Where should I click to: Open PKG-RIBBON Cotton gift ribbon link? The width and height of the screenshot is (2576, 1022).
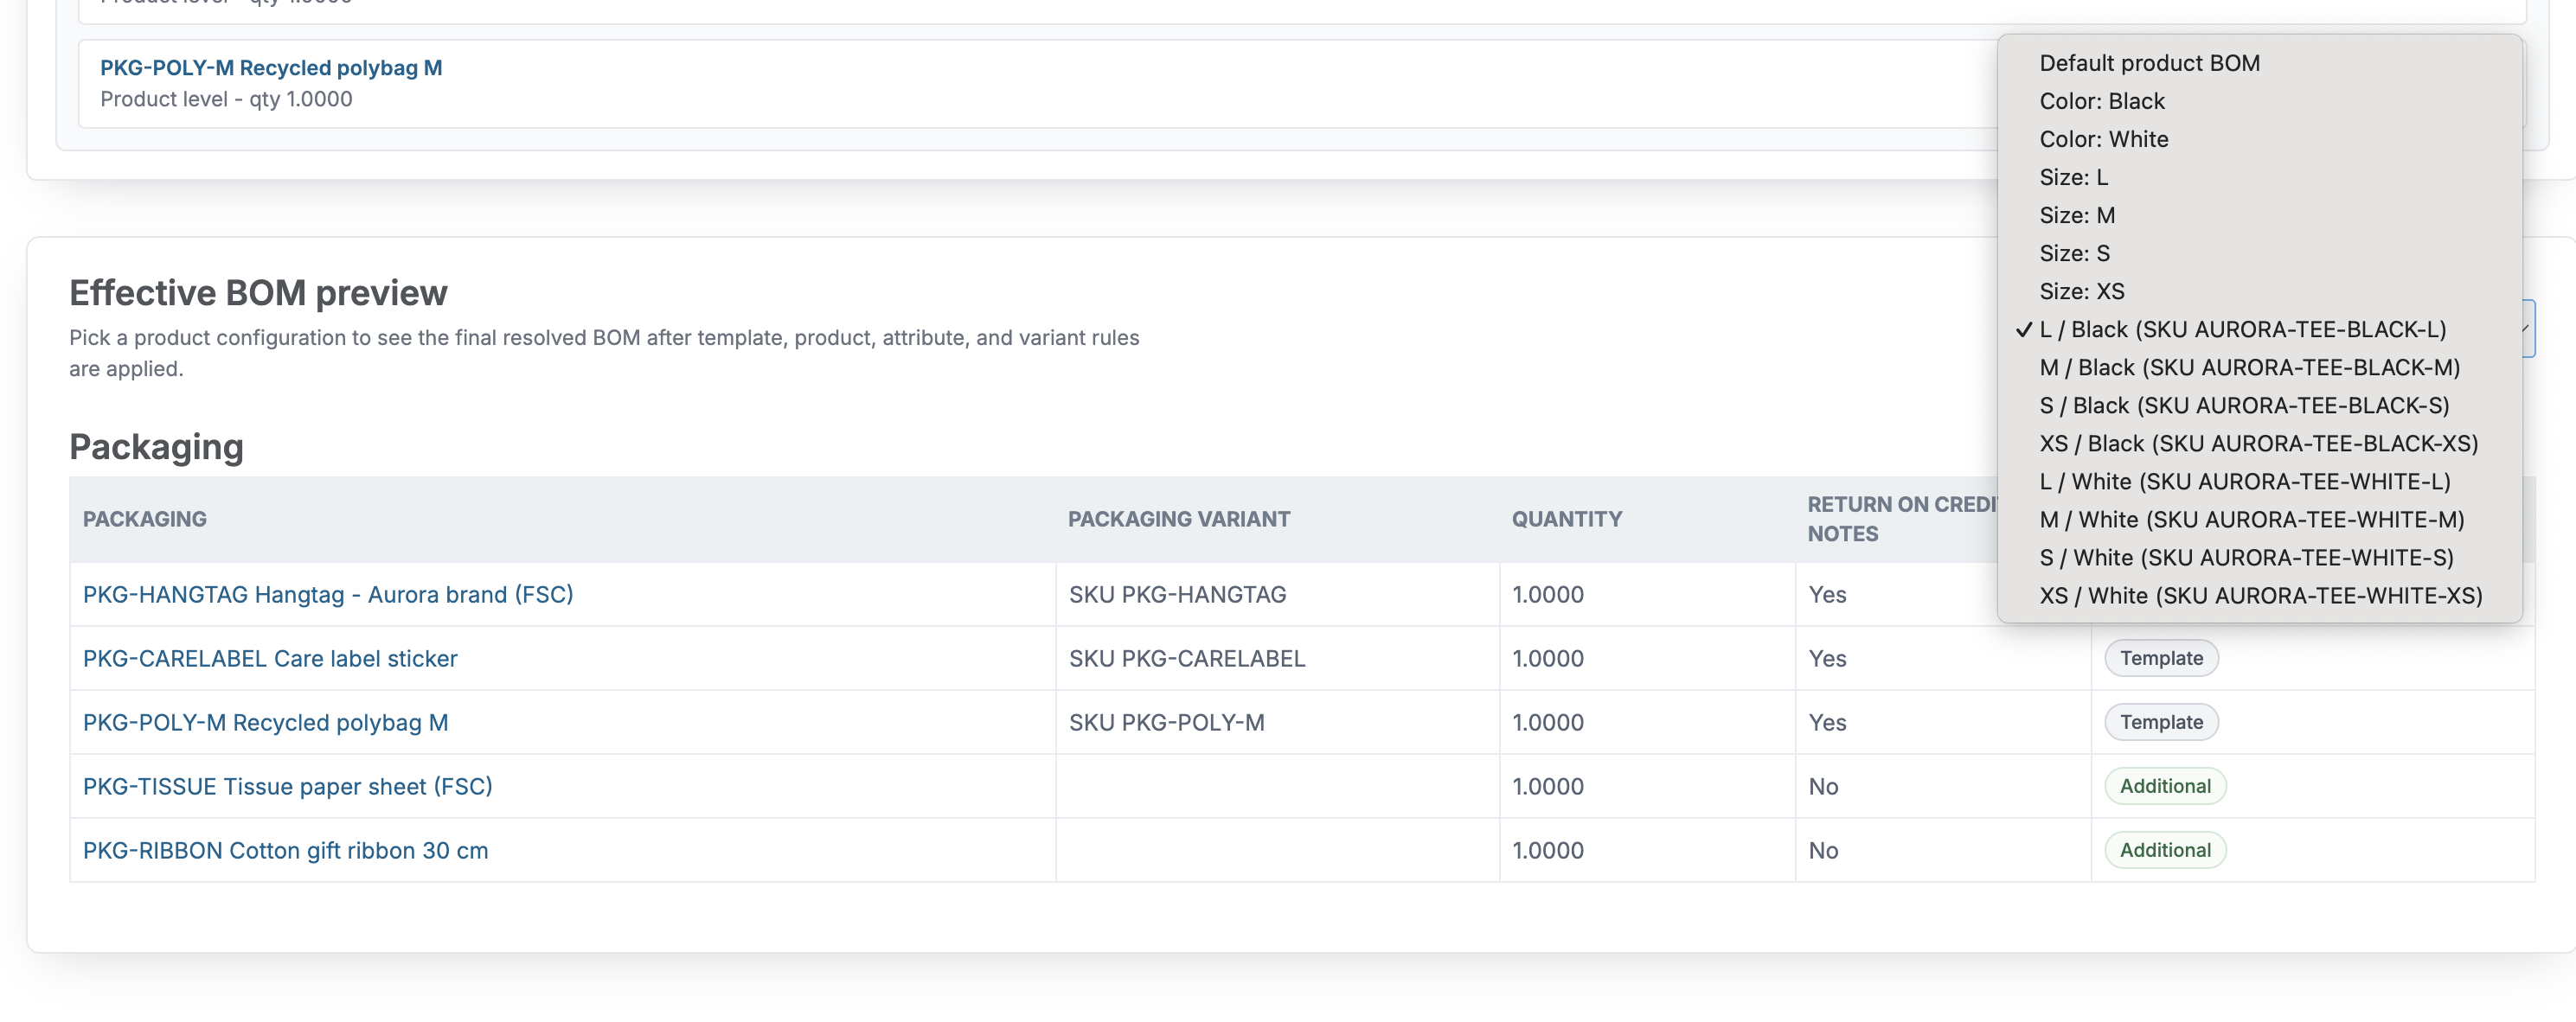coord(286,850)
